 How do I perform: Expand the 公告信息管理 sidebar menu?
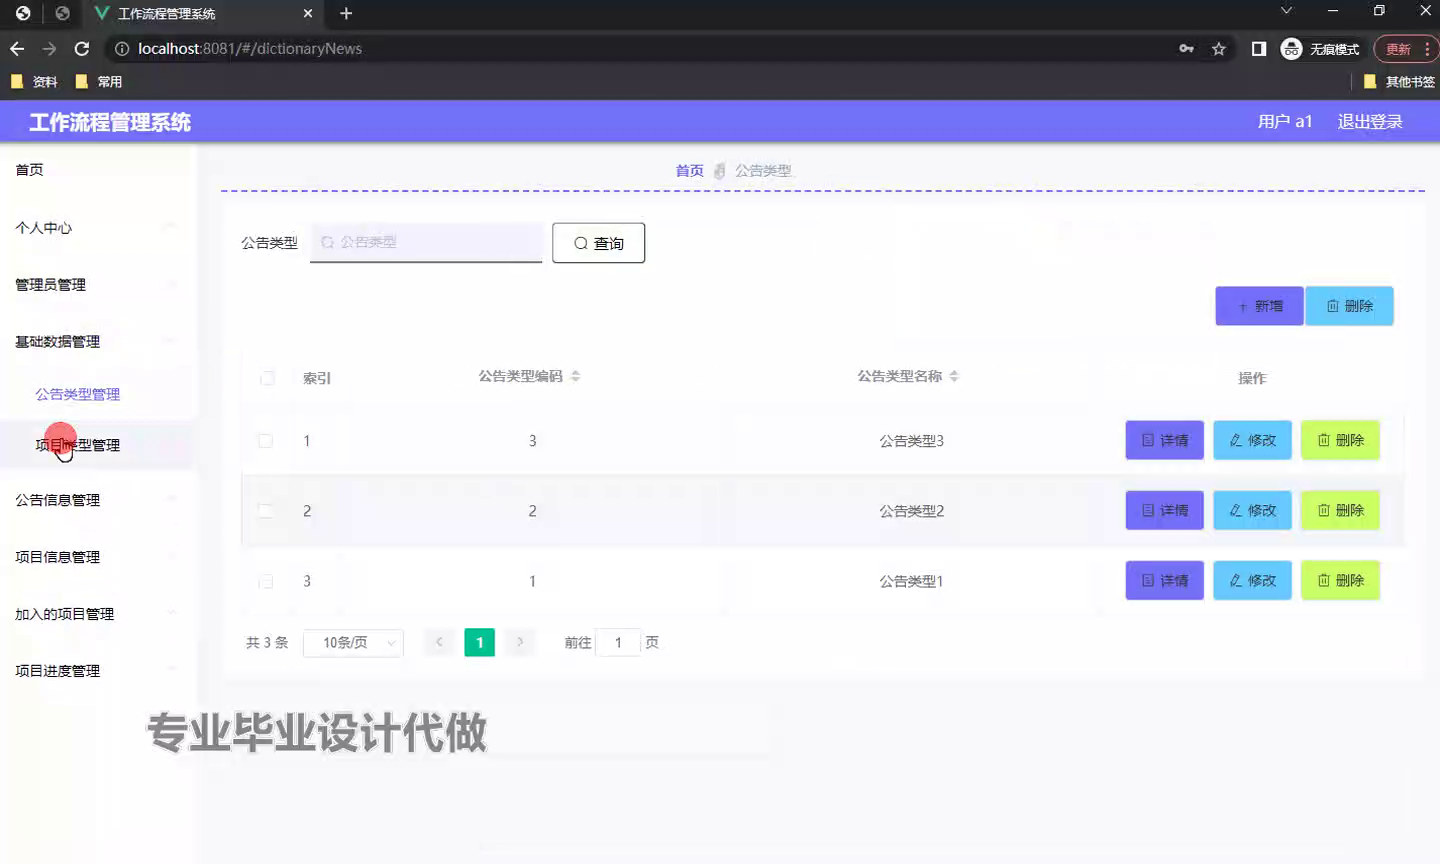tap(97, 499)
